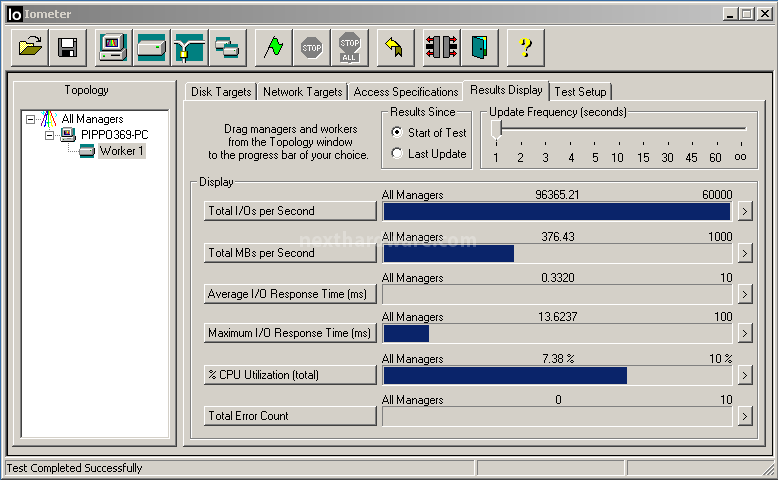778x480 pixels.
Task: Duplicate the selected worker
Action: click(228, 48)
